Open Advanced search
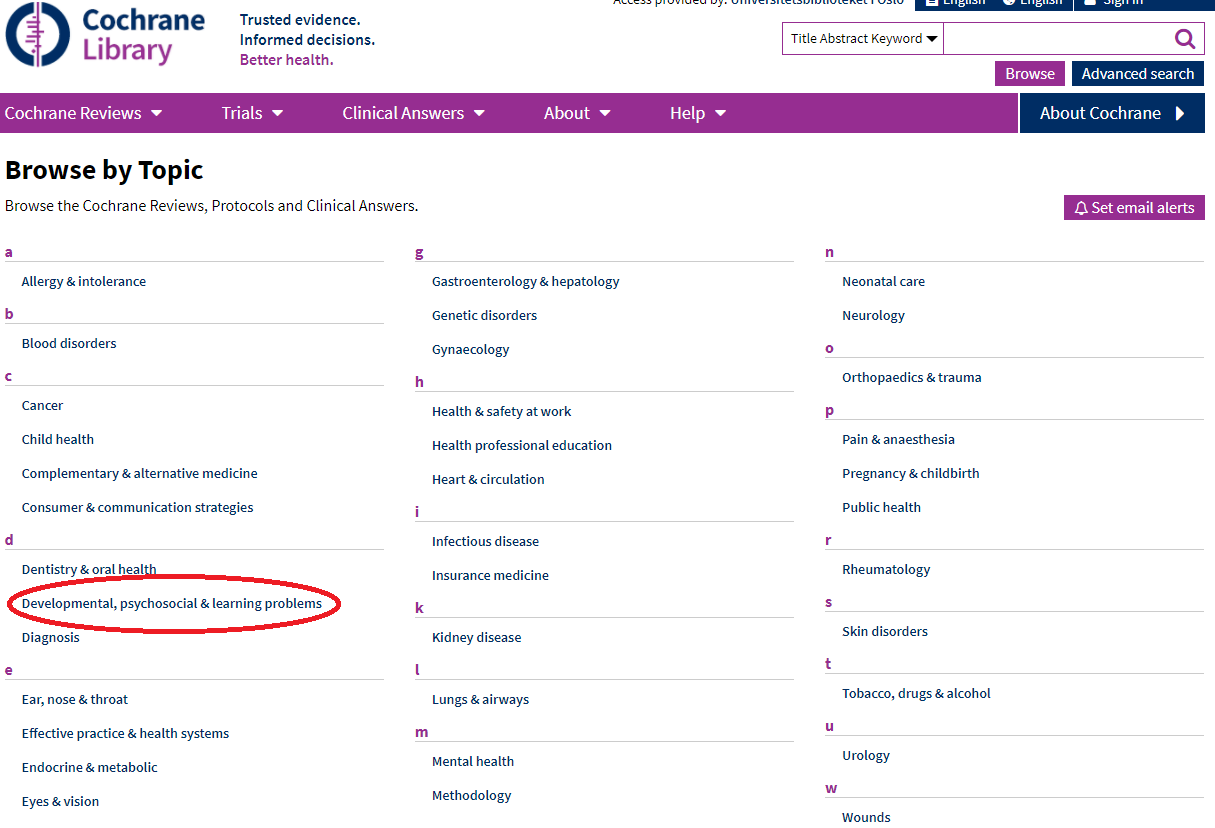This screenshot has width=1215, height=828. 1138,74
